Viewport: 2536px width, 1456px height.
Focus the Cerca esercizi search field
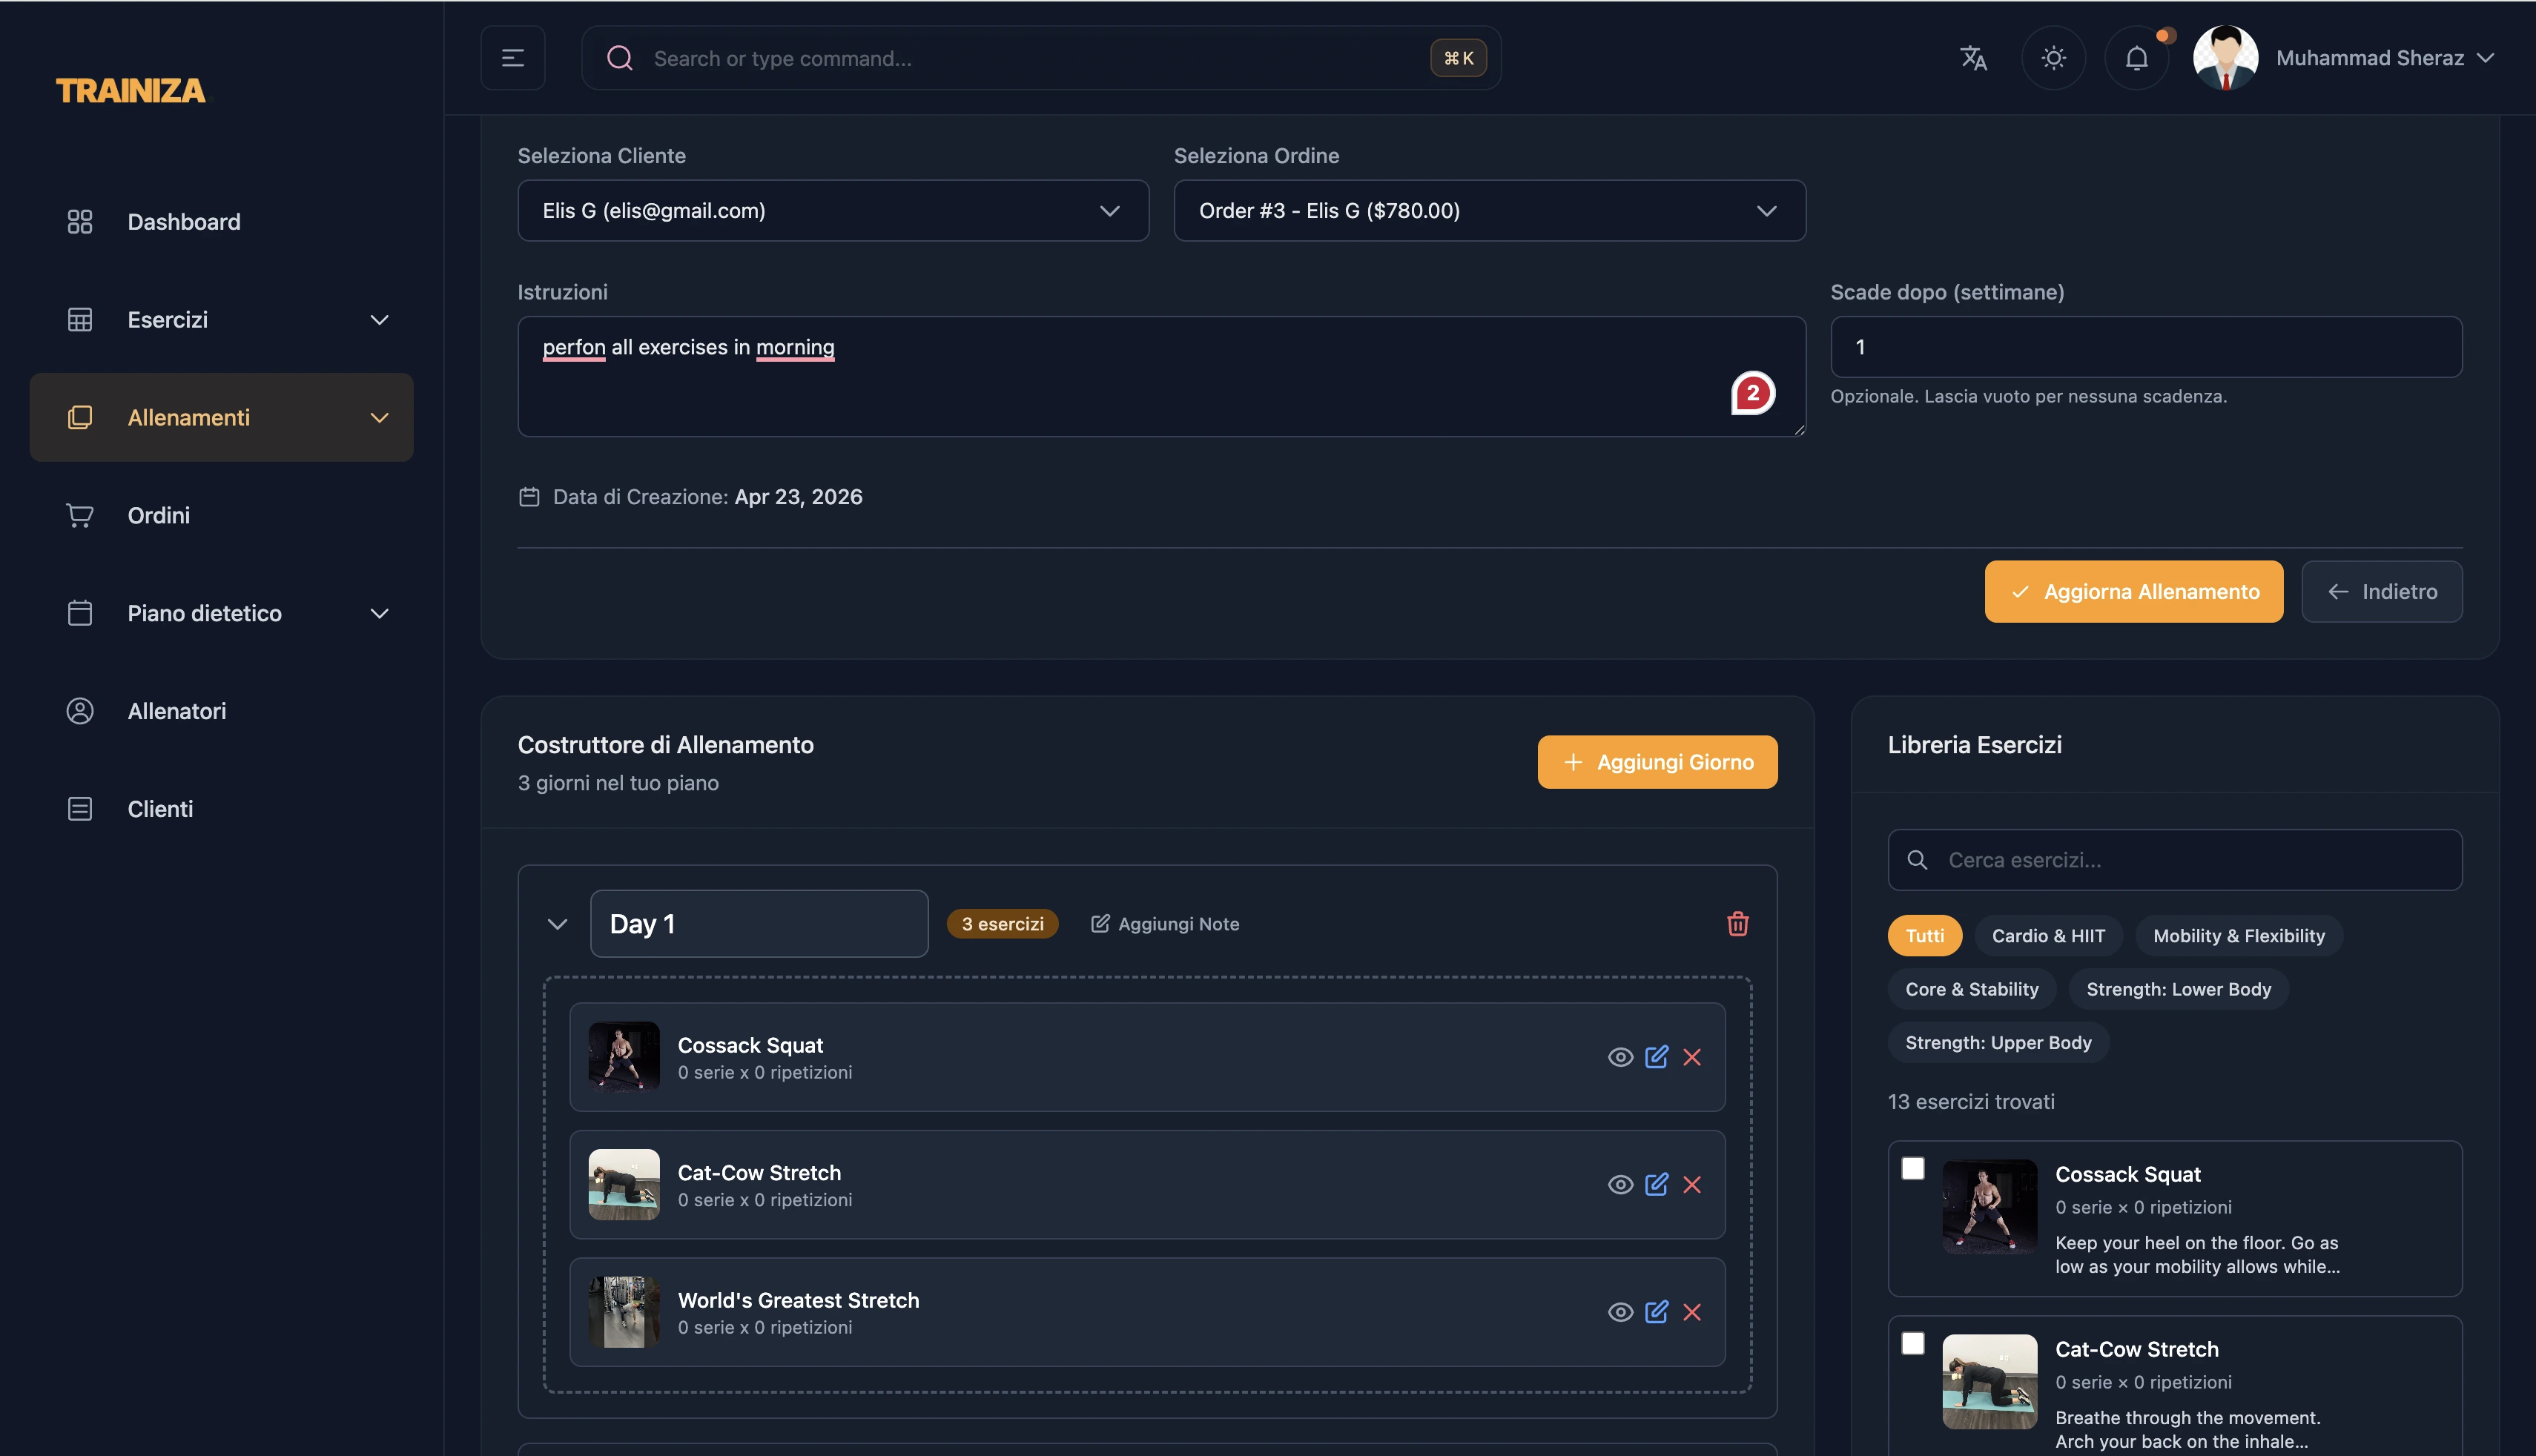coord(2174,860)
